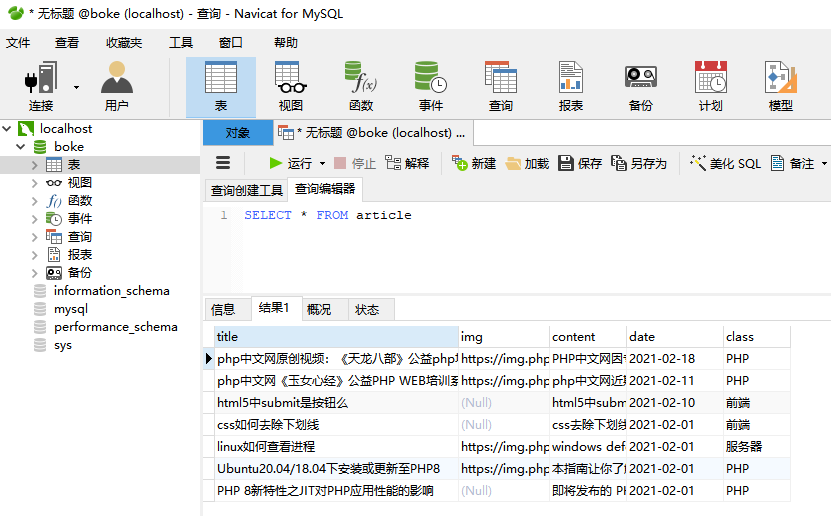
Task: Click into the SQL editor line 1
Action: (328, 215)
